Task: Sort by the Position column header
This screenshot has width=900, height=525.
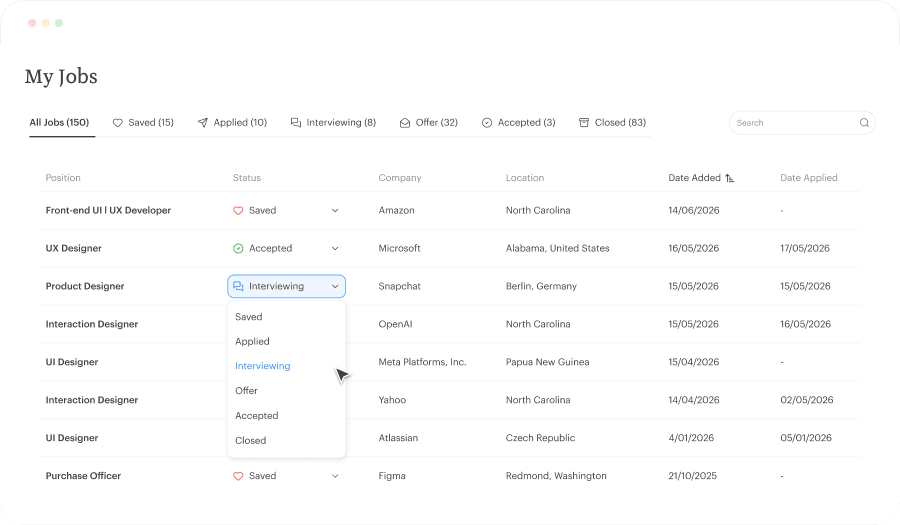Action: pyautogui.click(x=63, y=178)
